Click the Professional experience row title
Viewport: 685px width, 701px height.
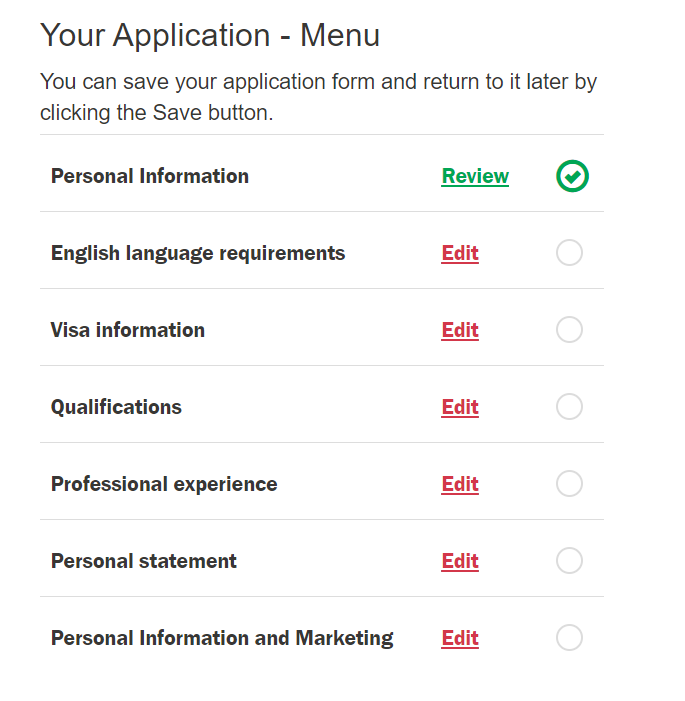(x=164, y=484)
